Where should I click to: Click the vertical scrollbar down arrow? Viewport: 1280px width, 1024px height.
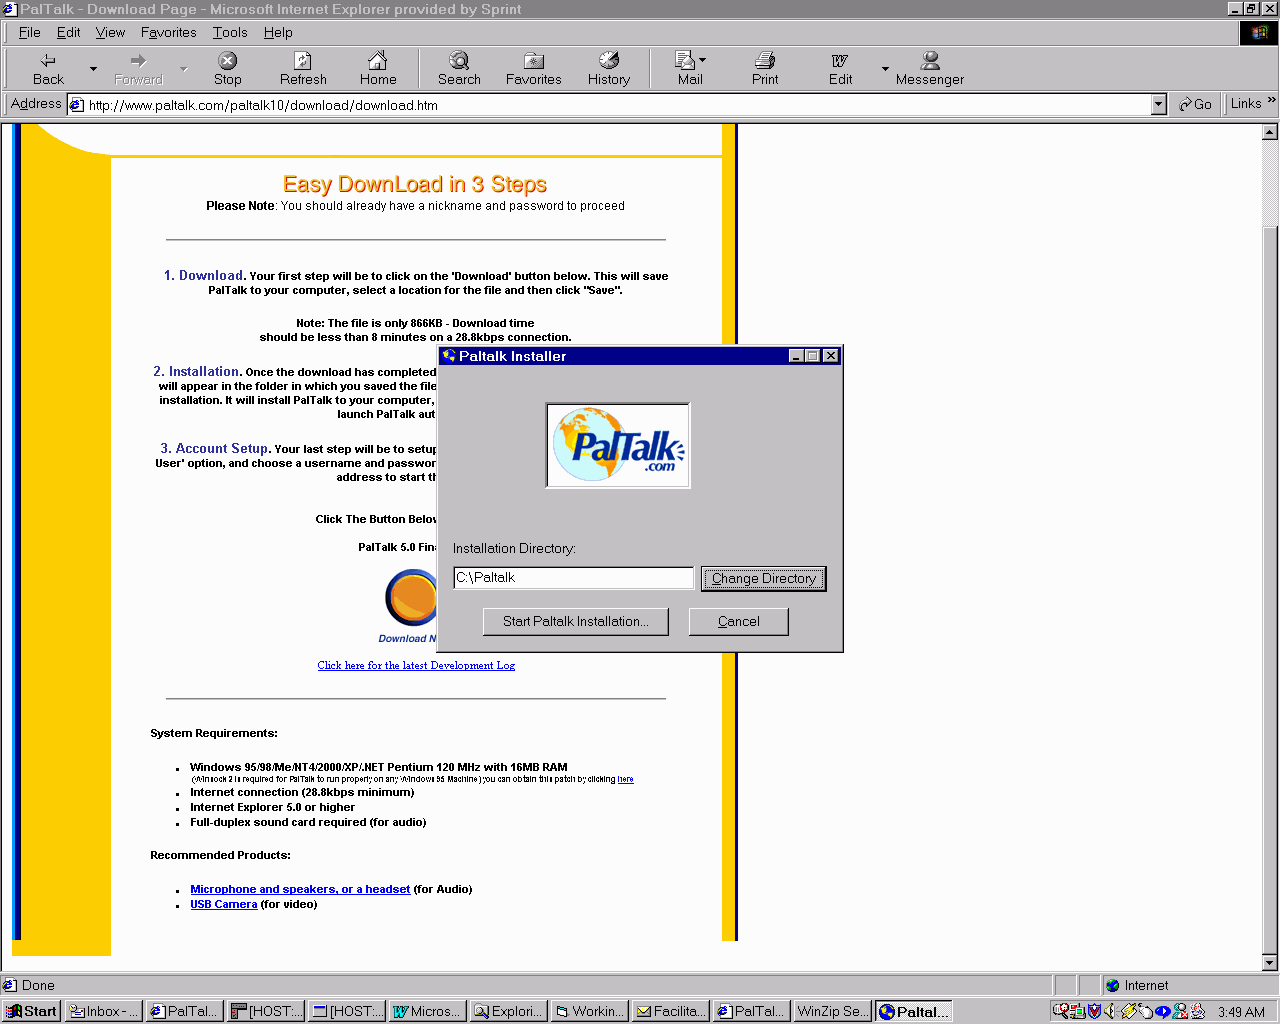coord(1270,963)
